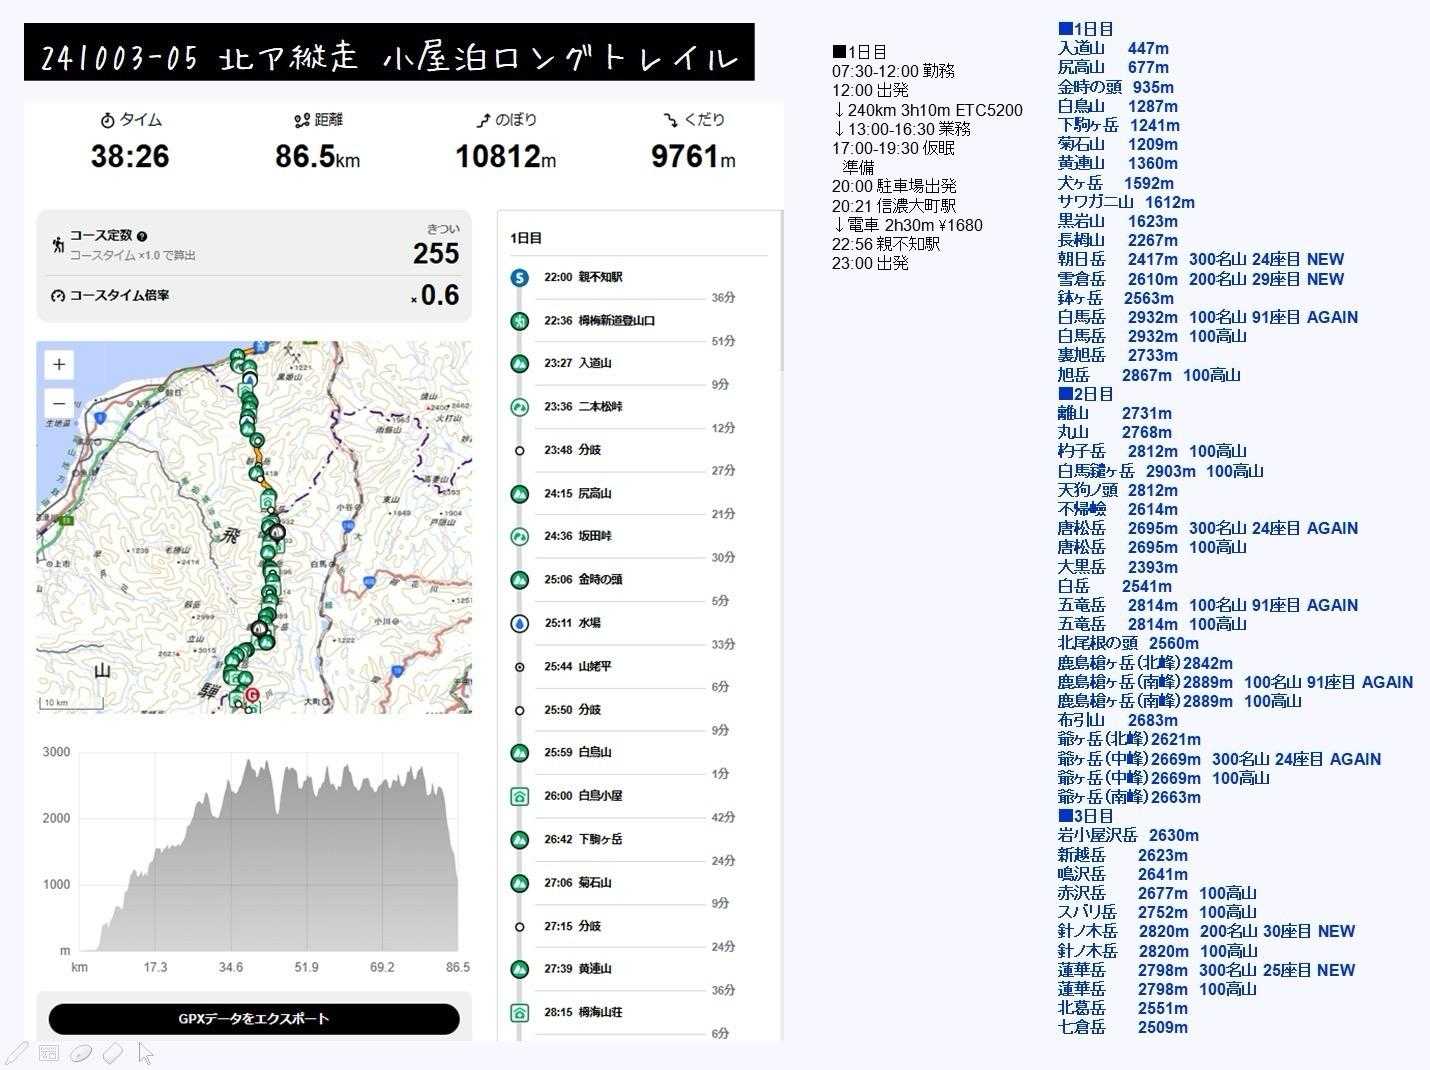Open the 金時の頭 timeline entry
1430x1070 pixels.
point(600,580)
